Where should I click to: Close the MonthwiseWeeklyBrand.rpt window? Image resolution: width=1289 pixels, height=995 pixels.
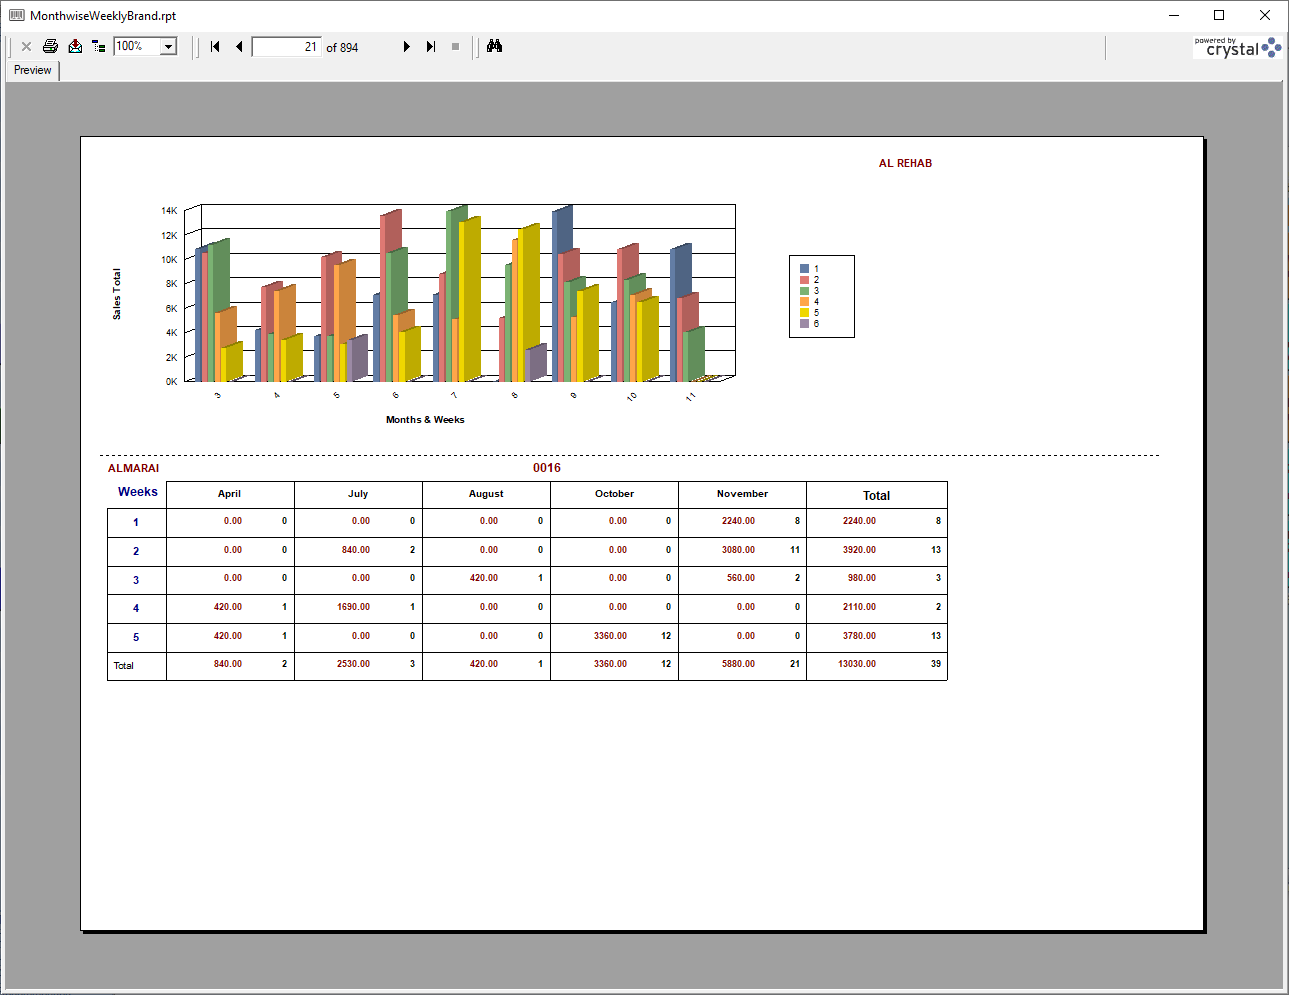(x=1265, y=15)
